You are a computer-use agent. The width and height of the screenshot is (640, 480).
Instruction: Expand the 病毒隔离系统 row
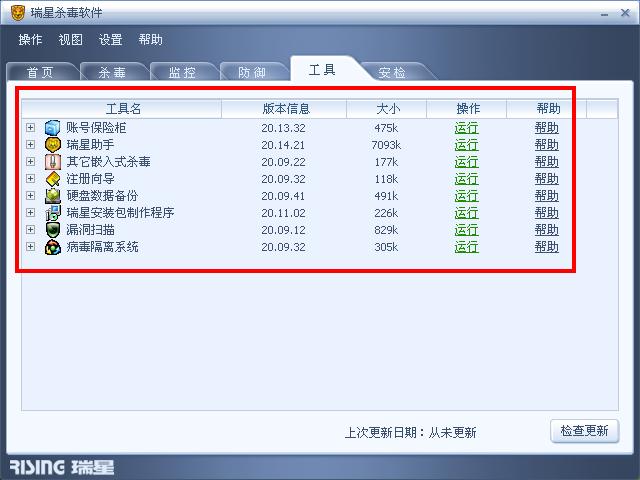click(30, 247)
